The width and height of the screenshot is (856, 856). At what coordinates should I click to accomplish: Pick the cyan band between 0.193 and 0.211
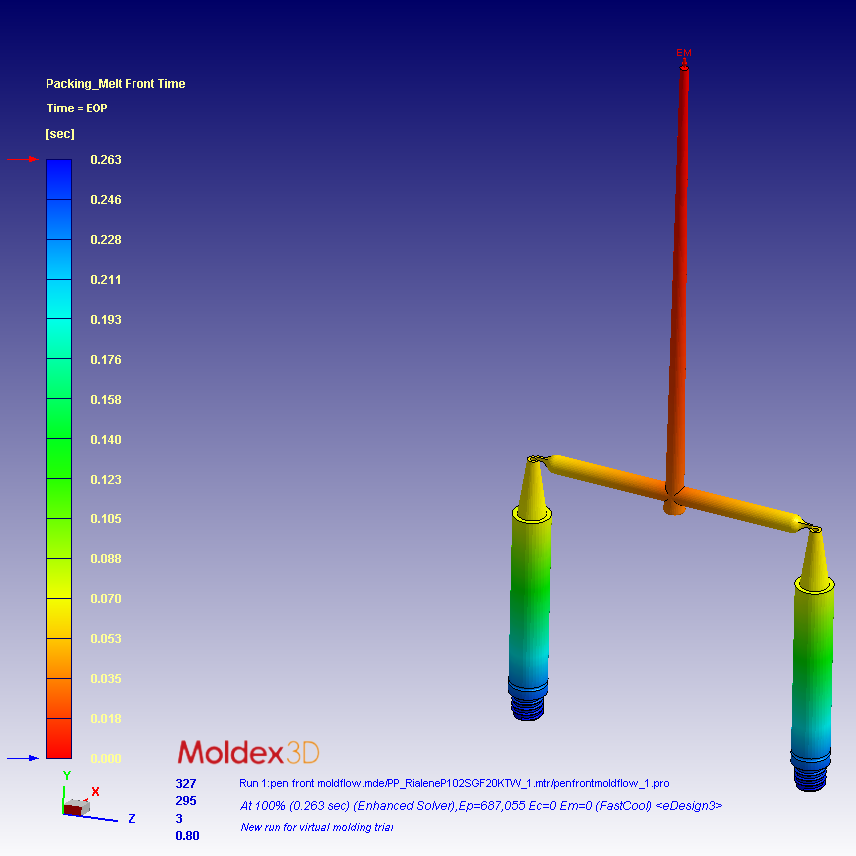59,299
